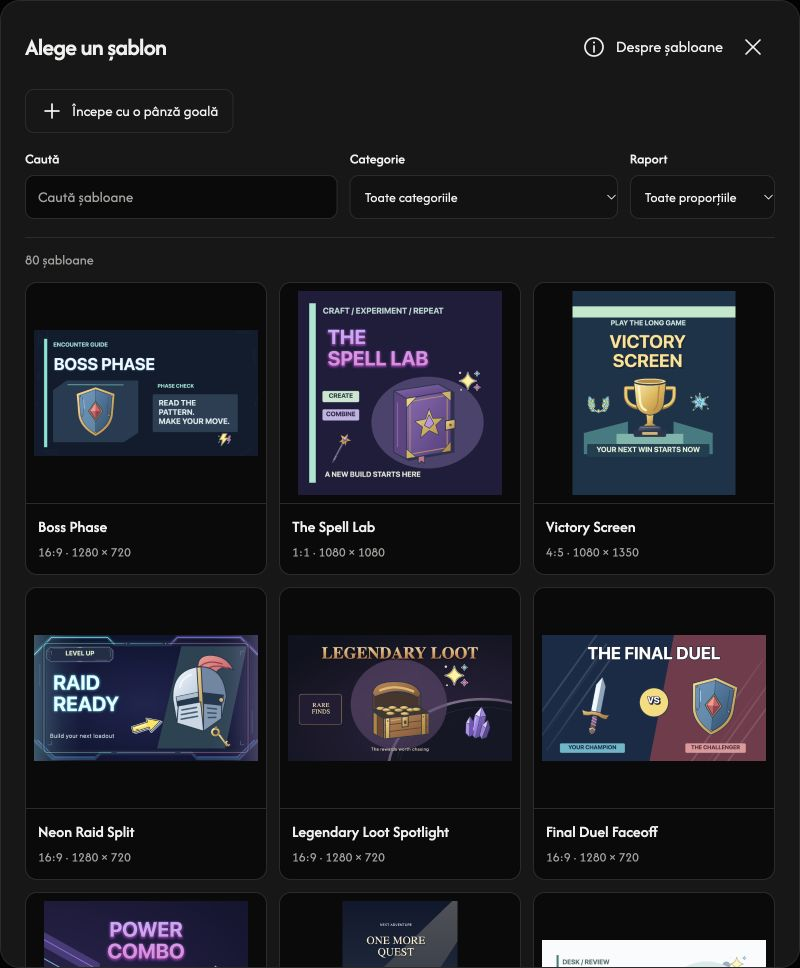
Task: Click the info icon beside Despre șabloane
Action: point(593,47)
